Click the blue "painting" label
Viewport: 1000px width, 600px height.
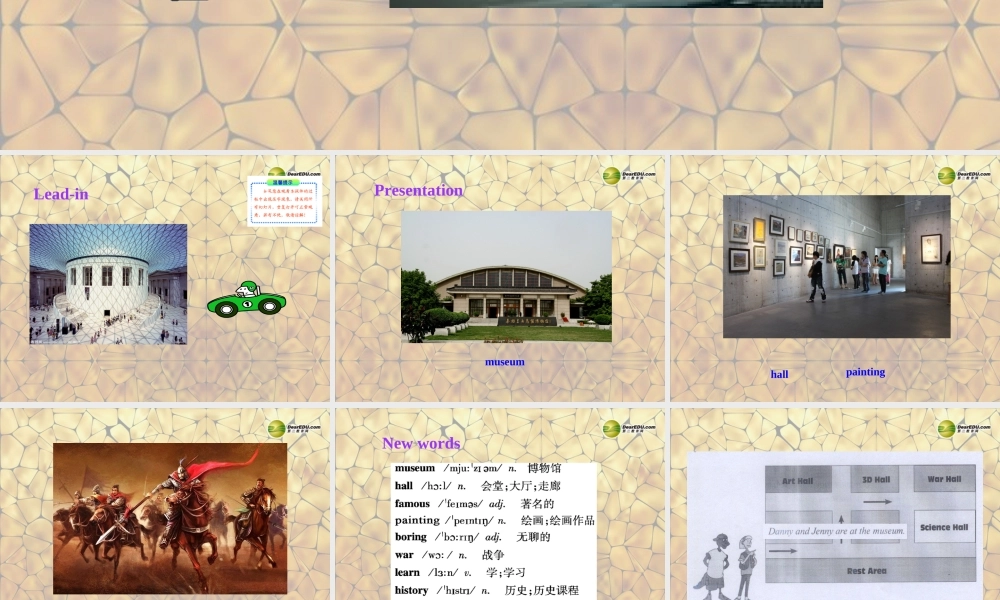[865, 372]
